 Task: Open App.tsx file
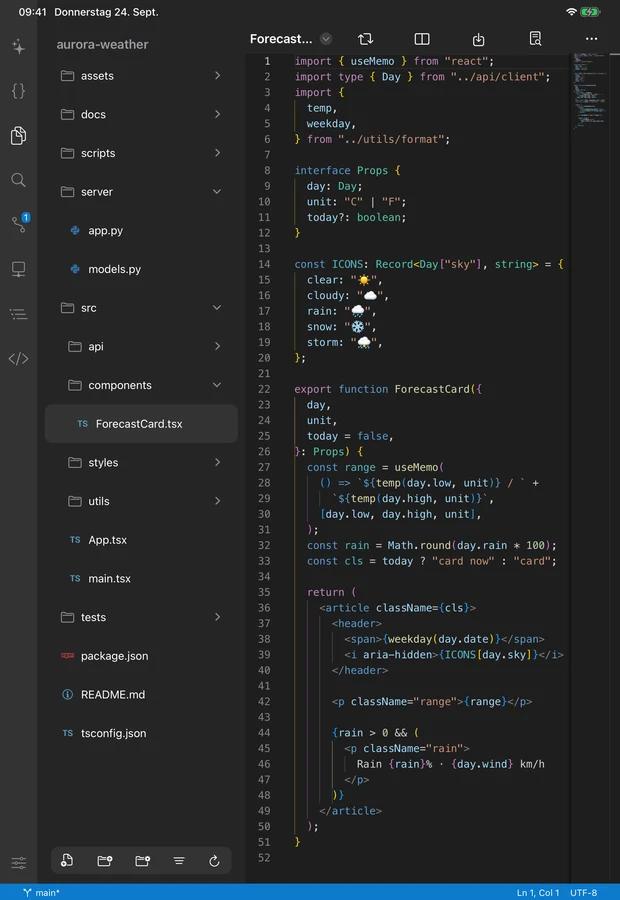point(141,540)
